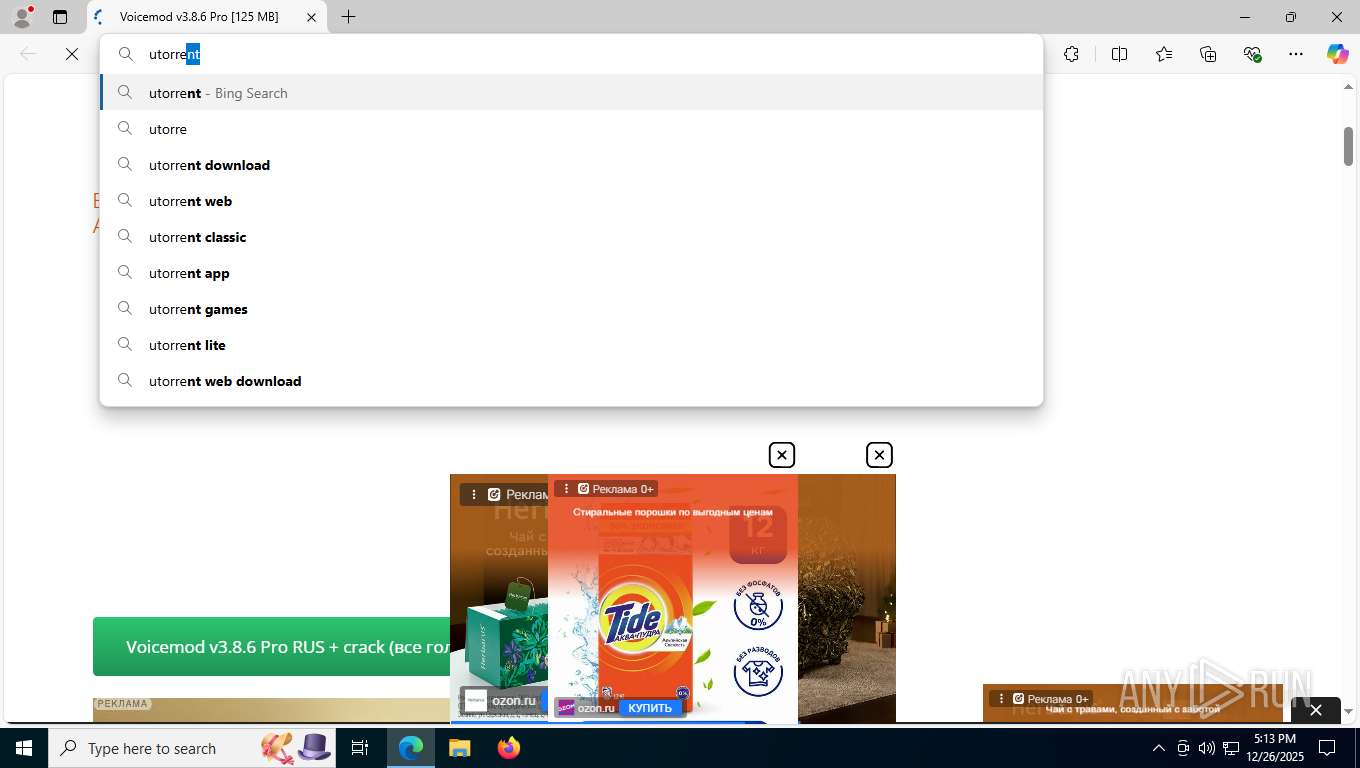The width and height of the screenshot is (1360, 768).
Task: Open Settings and more ellipsis menu
Action: pyautogui.click(x=1296, y=54)
